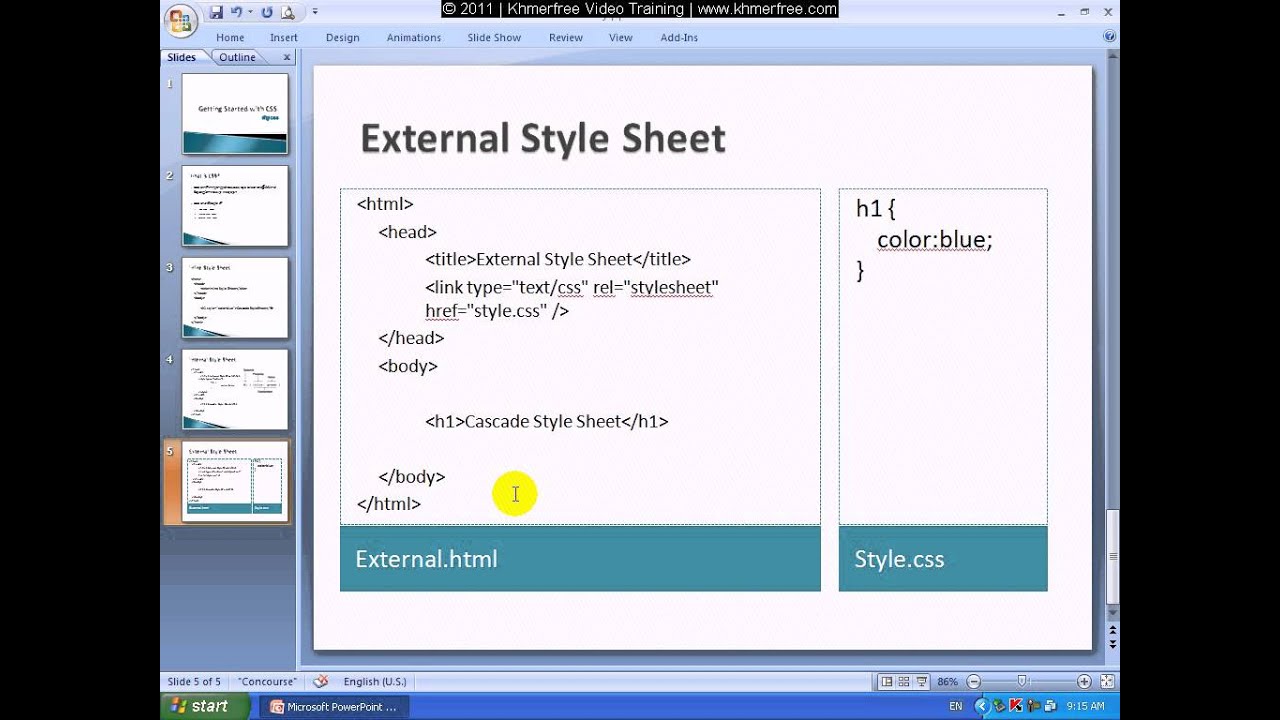
Task: Select slide 3 thumbnail
Action: point(235,298)
